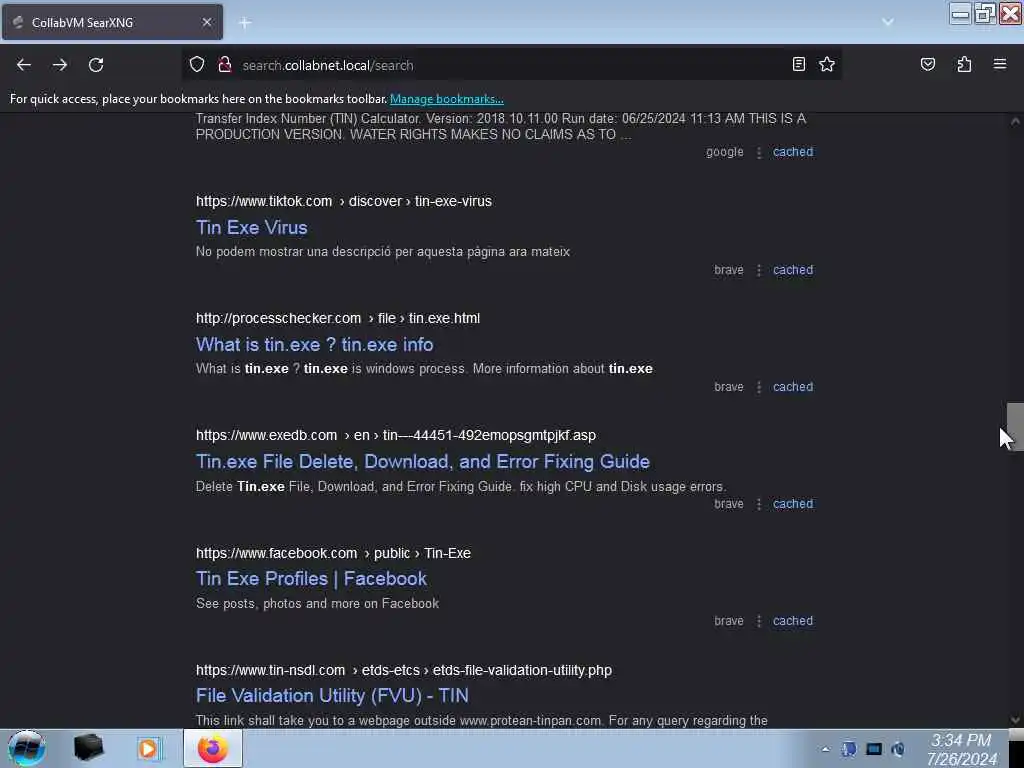Viewport: 1024px width, 768px height.
Task: Close the CollabVM SearXNG tab
Action: click(x=206, y=22)
